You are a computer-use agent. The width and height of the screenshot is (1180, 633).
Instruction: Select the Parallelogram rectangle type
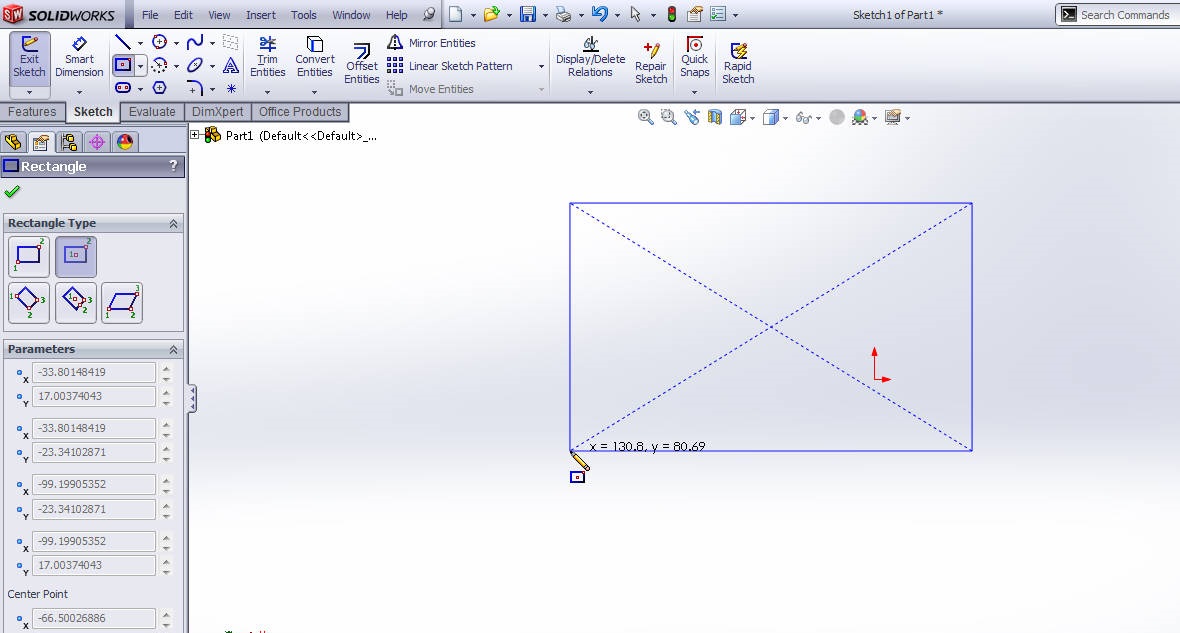tap(124, 303)
